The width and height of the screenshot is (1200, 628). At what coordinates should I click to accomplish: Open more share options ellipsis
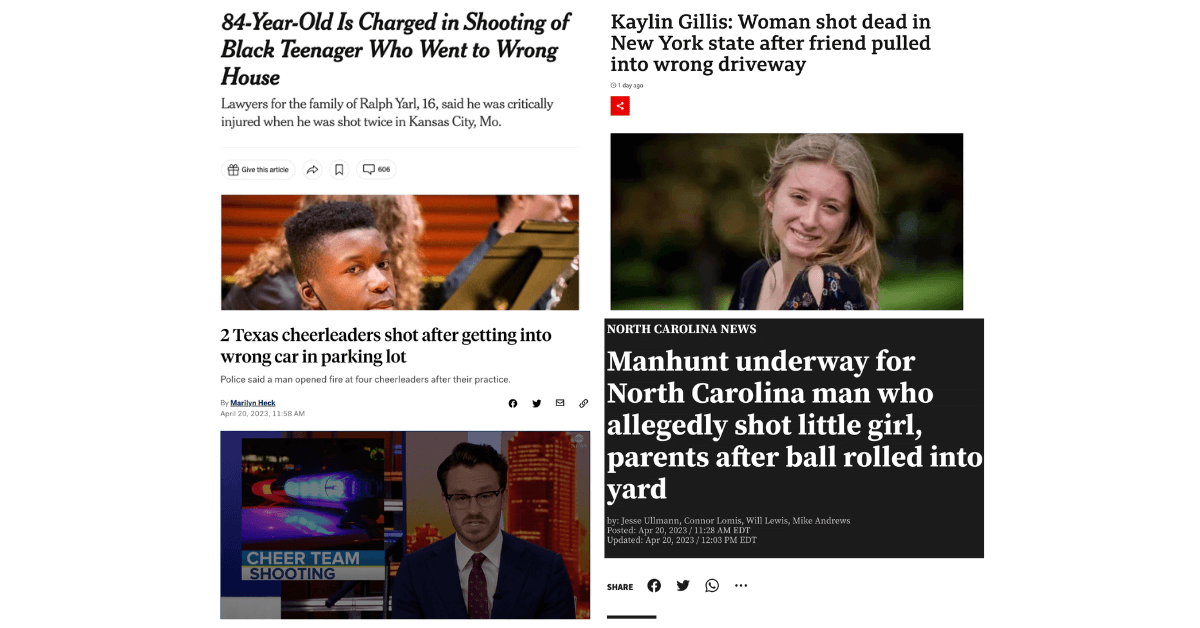pyautogui.click(x=741, y=586)
